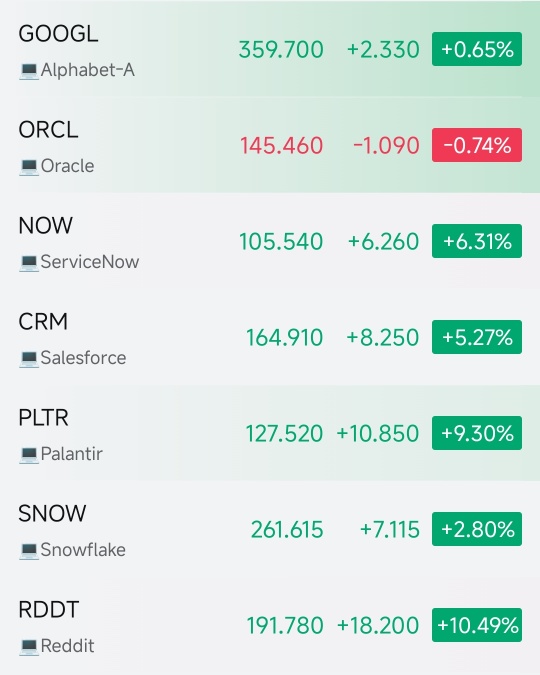Screen dimensions: 540x675
Task: Tap the +2.80% badge for SNOW
Action: click(x=477, y=529)
